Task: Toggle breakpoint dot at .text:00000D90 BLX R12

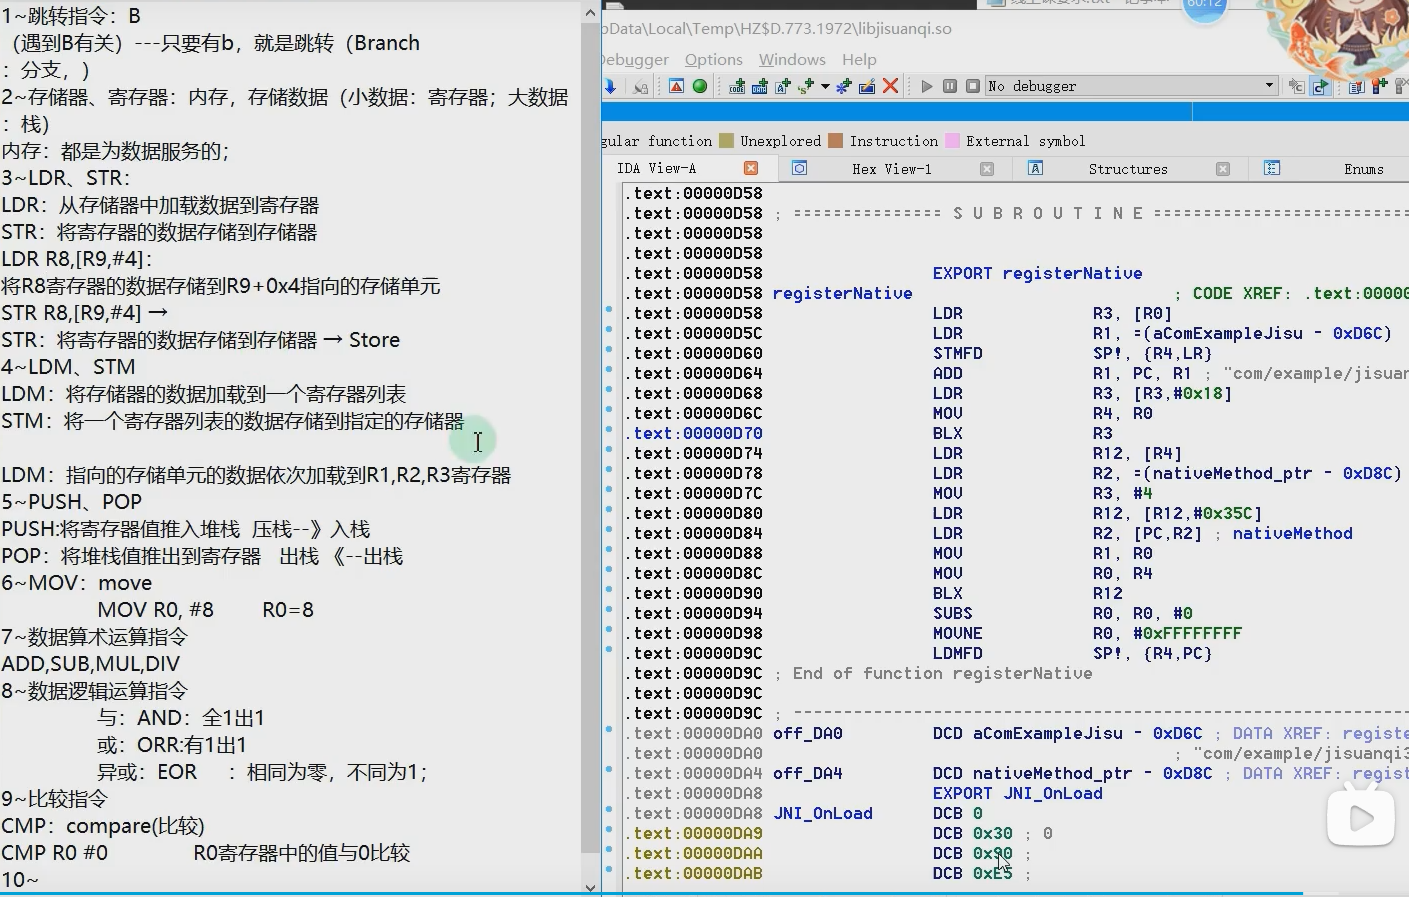Action: [x=609, y=590]
